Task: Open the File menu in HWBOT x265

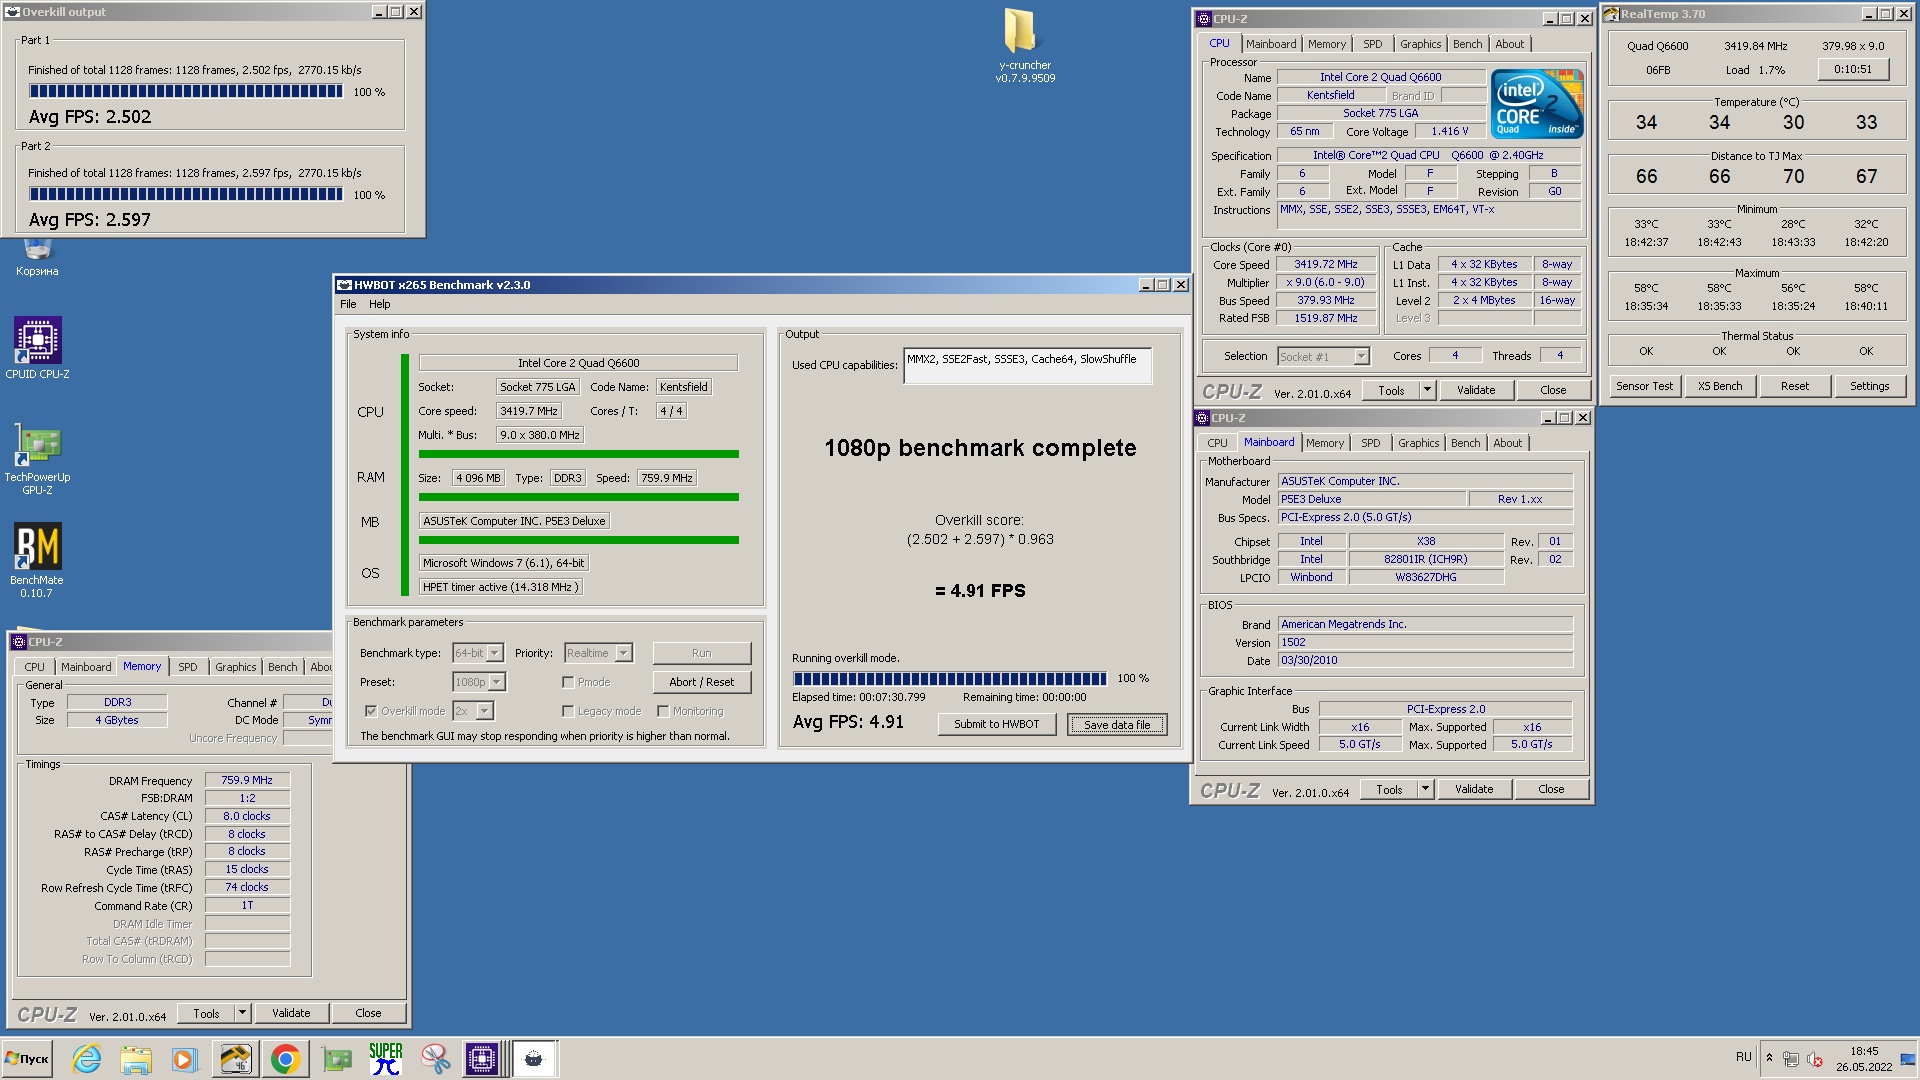Action: (x=348, y=304)
